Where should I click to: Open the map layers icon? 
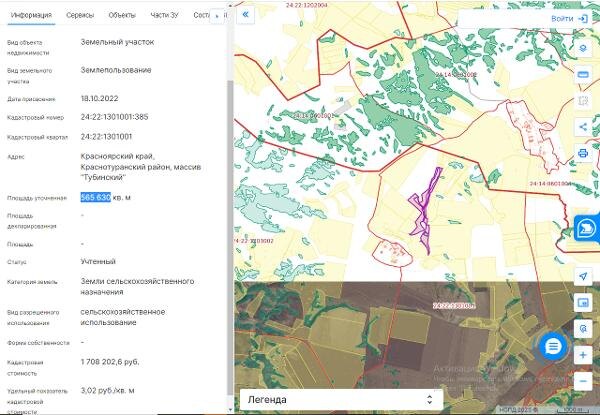(x=583, y=48)
